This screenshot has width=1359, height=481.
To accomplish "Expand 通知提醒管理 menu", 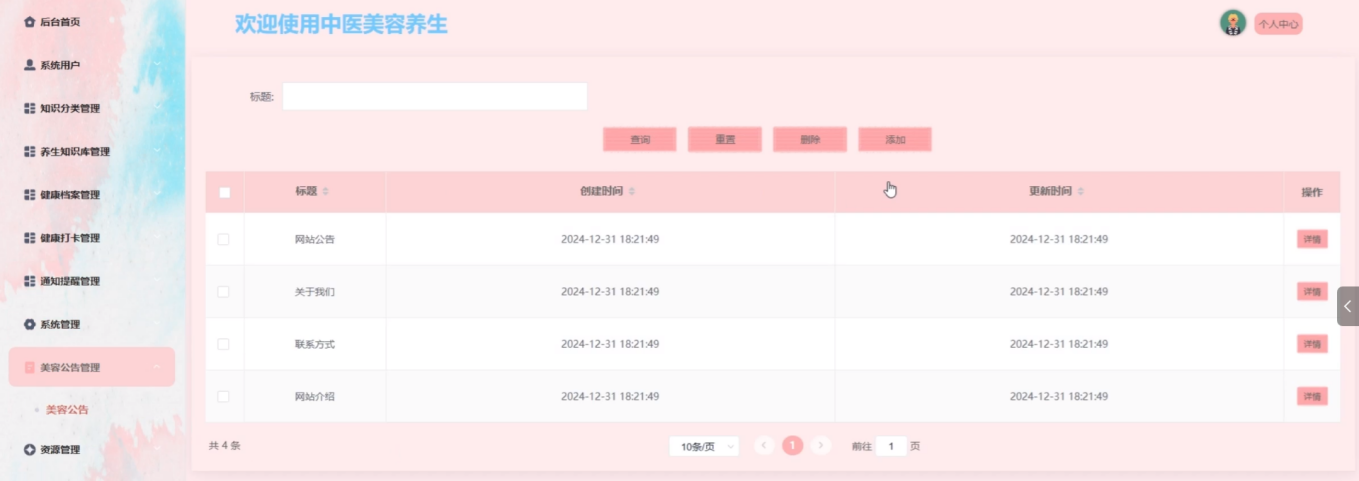I will [x=92, y=281].
